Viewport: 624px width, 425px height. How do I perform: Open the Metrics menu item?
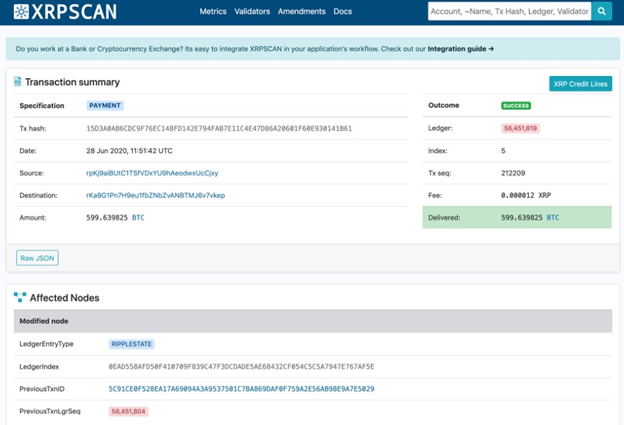(x=213, y=12)
